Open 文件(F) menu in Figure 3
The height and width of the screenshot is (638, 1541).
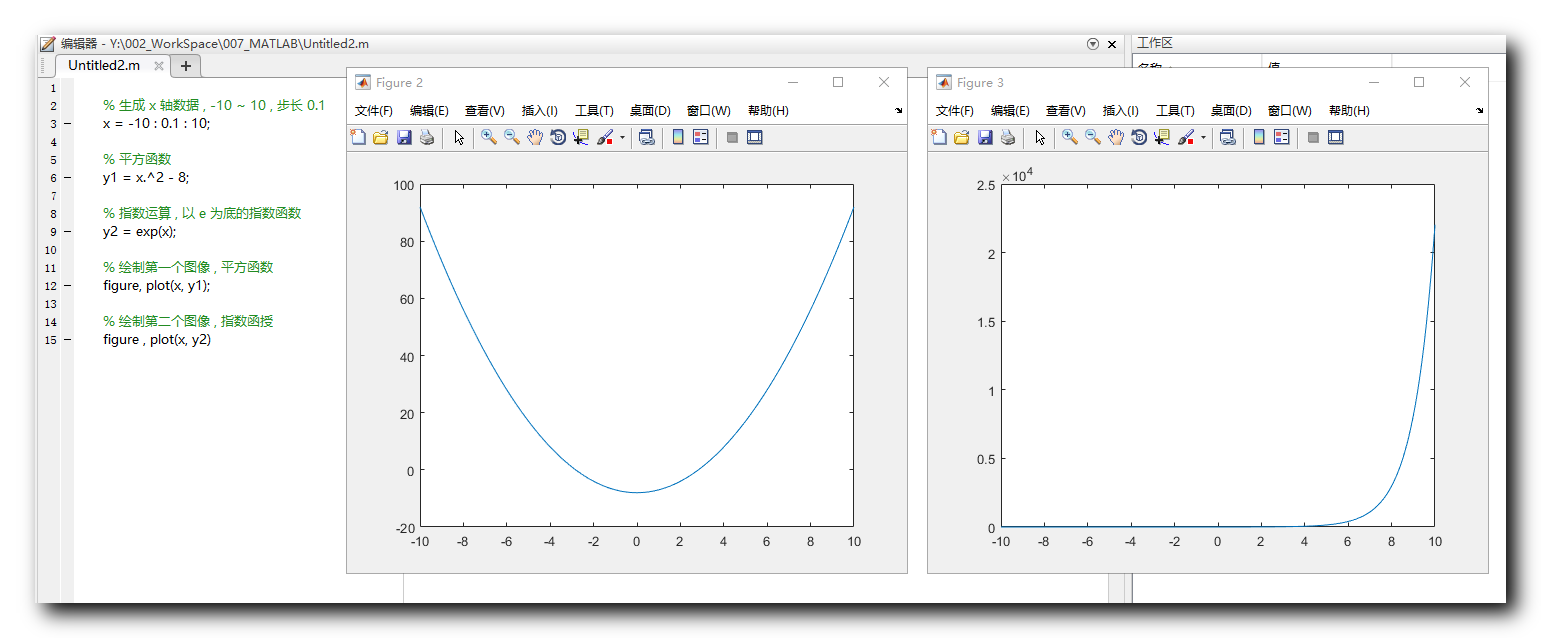pyautogui.click(x=955, y=111)
